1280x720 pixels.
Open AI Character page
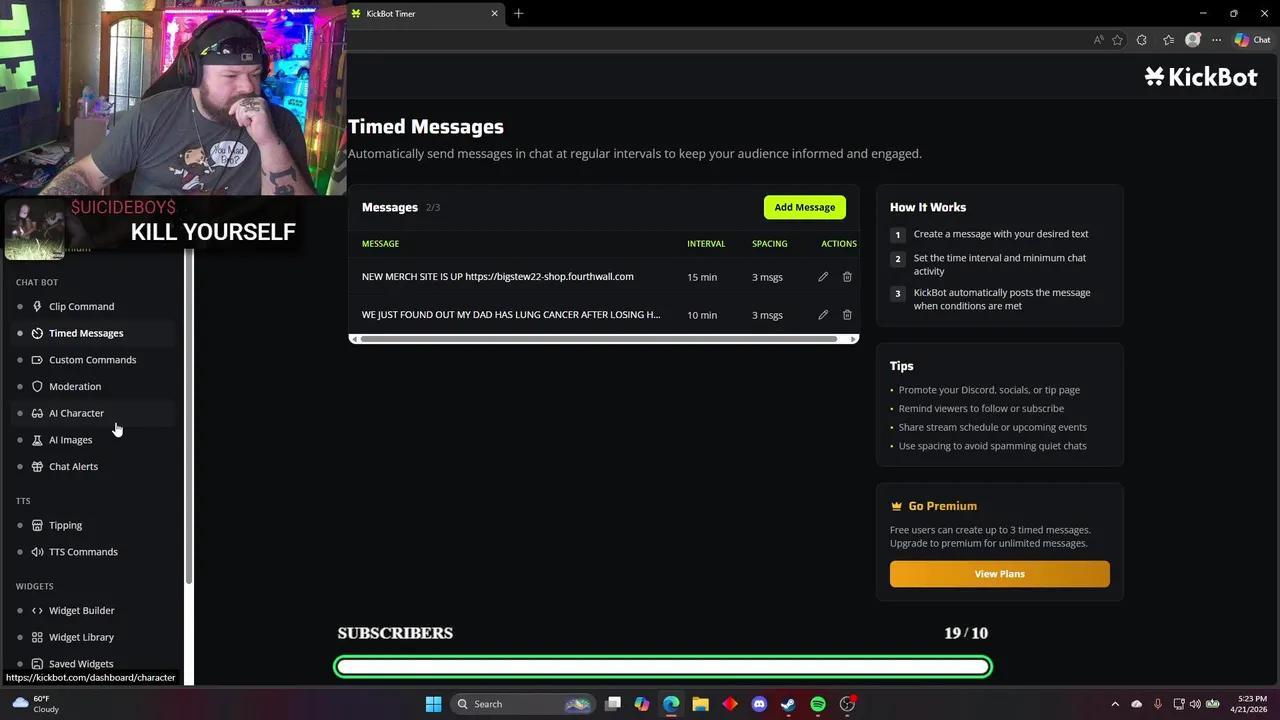[x=76, y=413]
